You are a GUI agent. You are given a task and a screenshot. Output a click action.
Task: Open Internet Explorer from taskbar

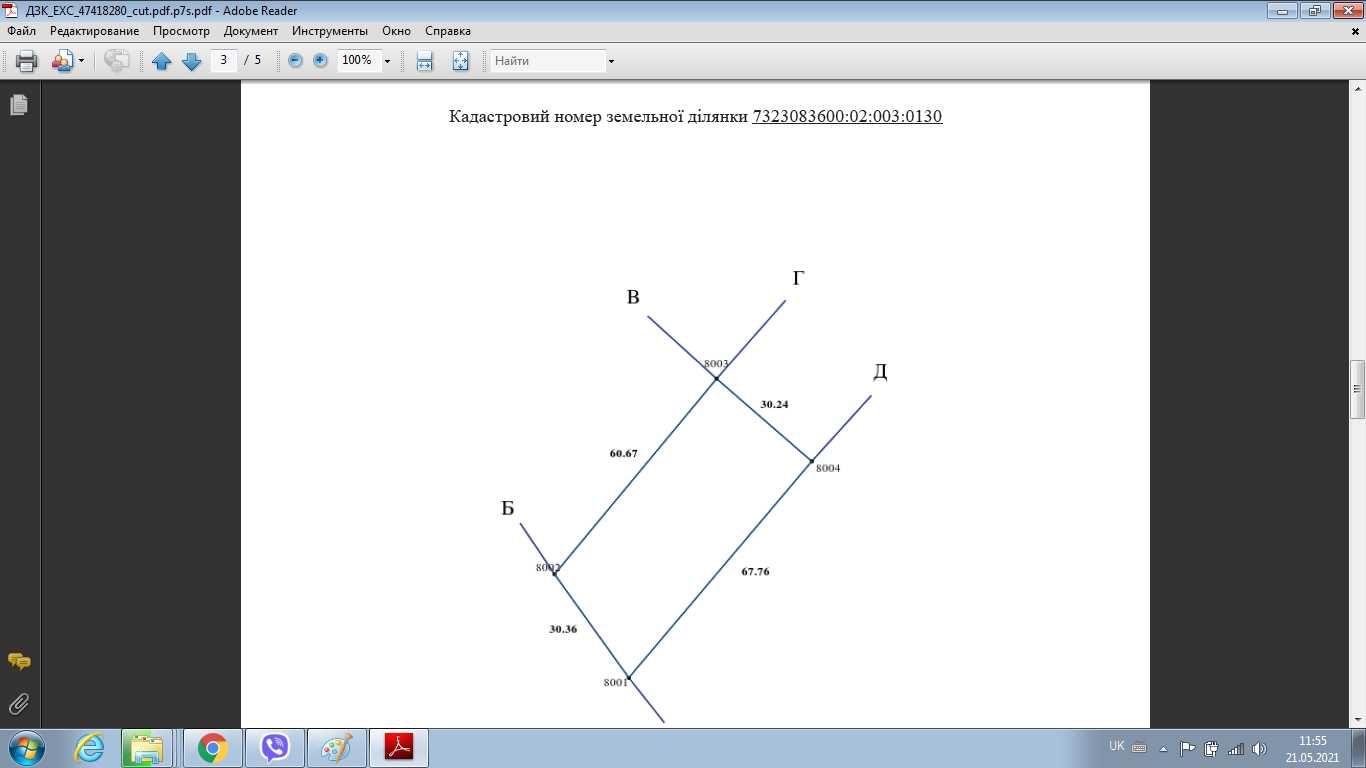pyautogui.click(x=90, y=748)
